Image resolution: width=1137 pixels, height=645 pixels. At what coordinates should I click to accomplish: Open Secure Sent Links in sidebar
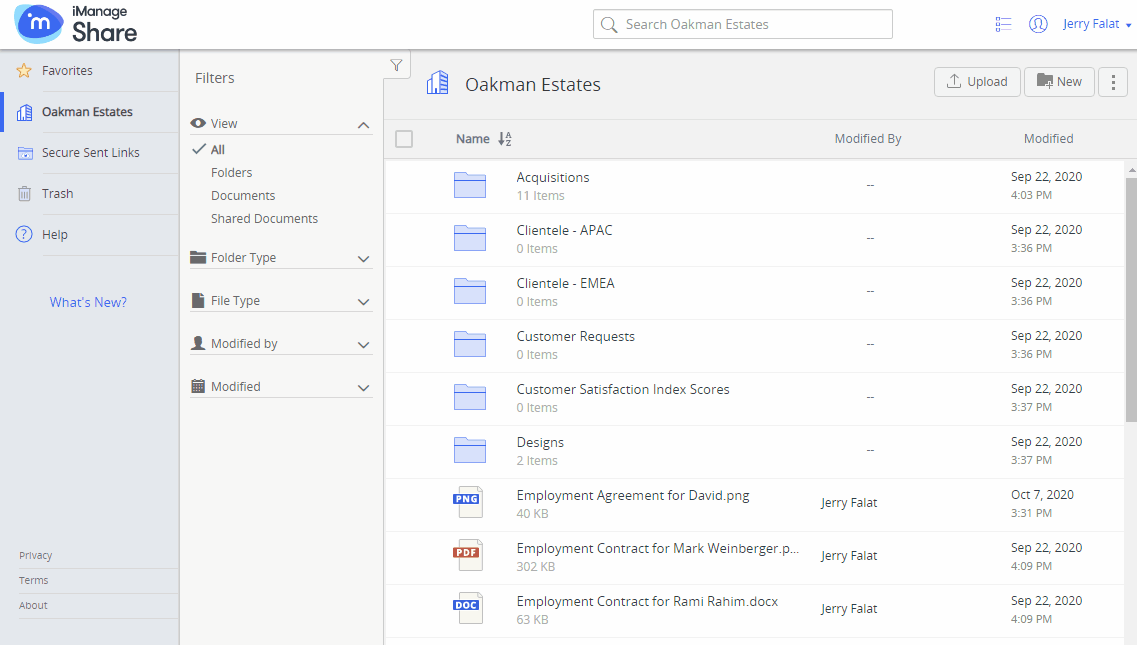[x=90, y=153]
